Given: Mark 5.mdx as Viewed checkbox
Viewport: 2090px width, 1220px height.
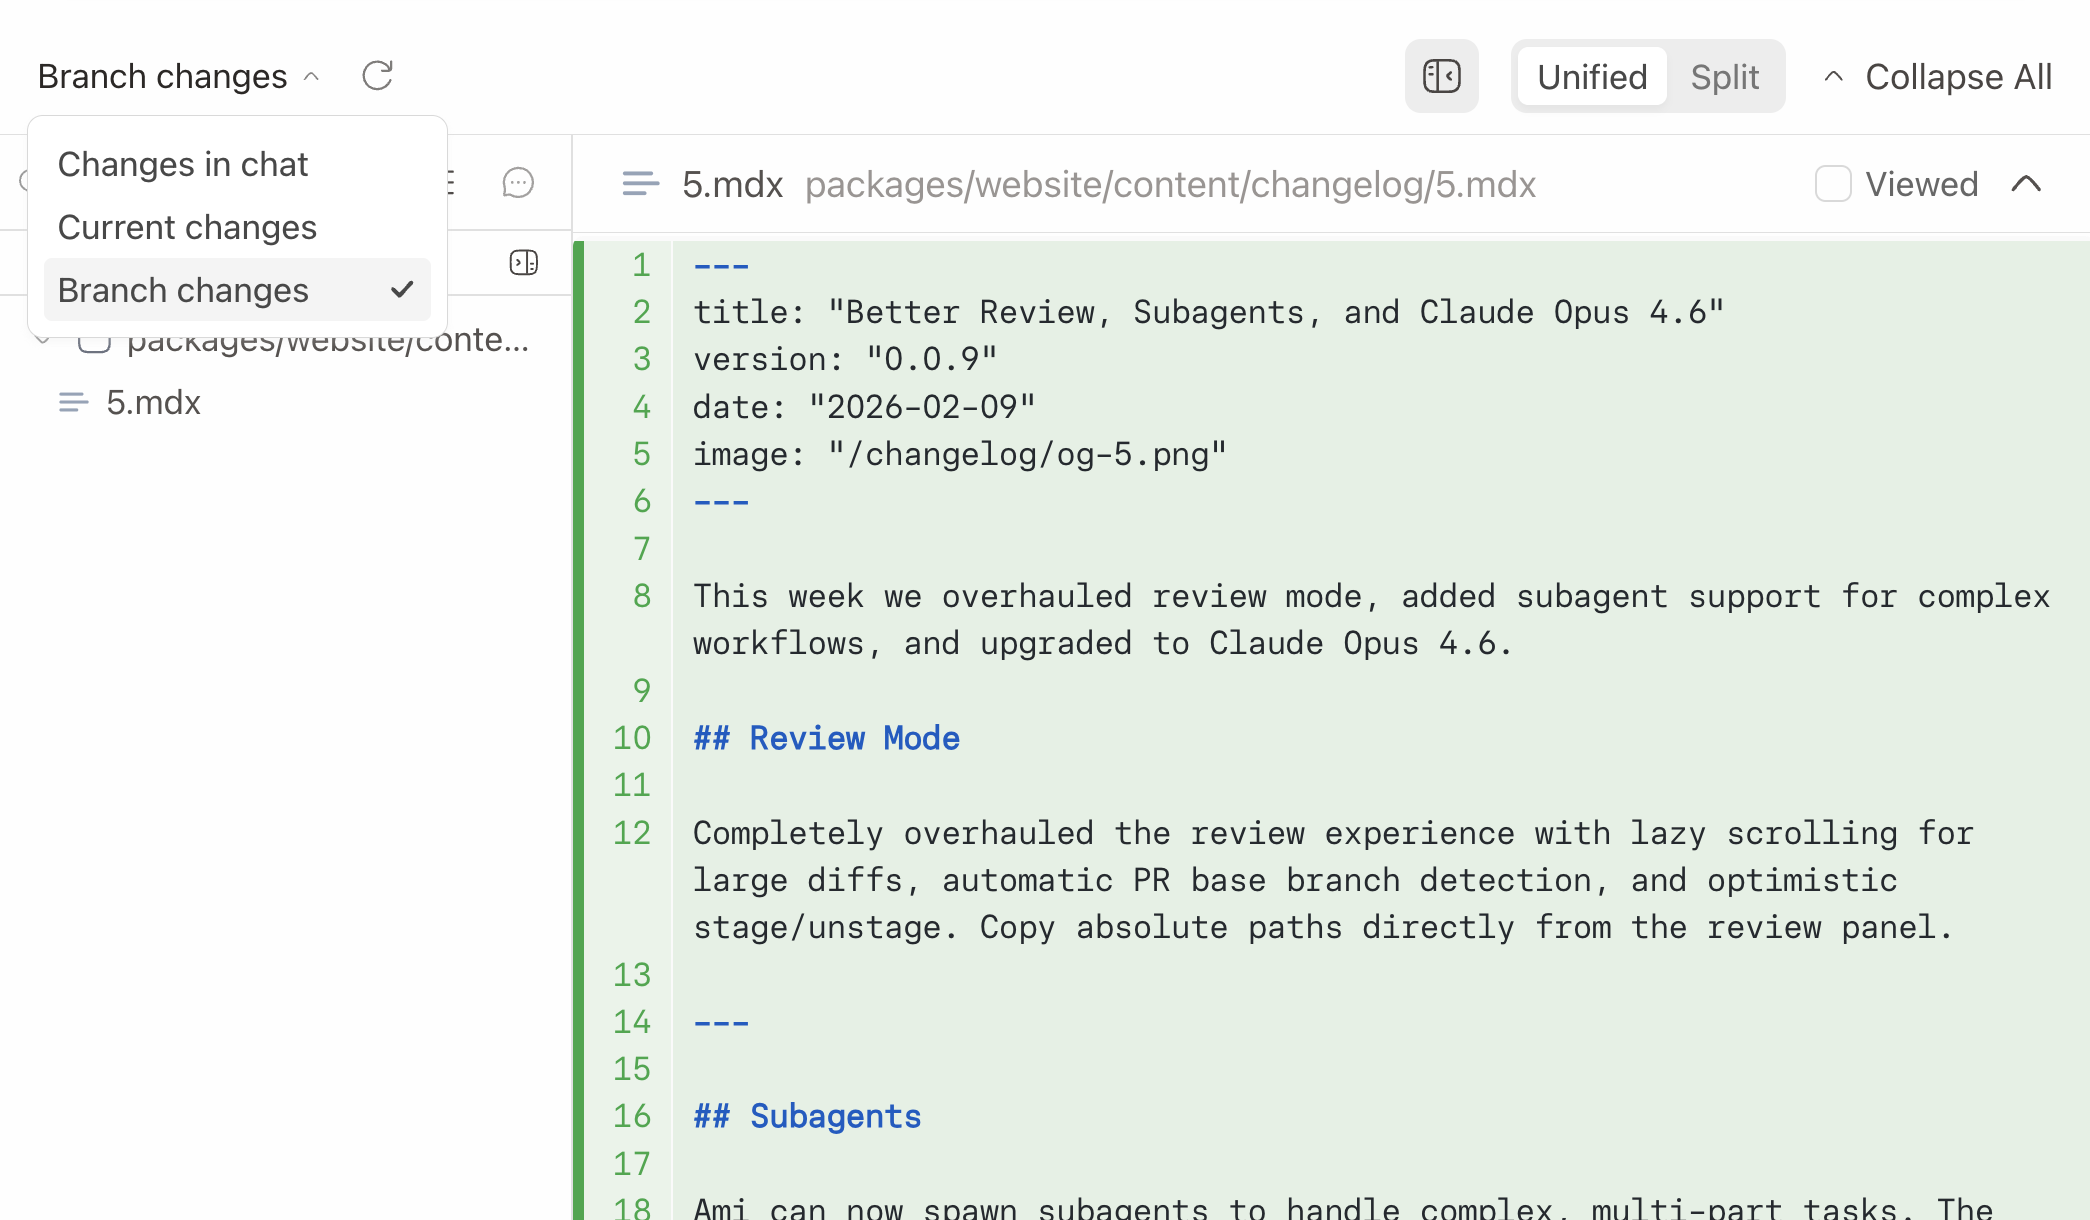Looking at the screenshot, I should coord(1832,184).
